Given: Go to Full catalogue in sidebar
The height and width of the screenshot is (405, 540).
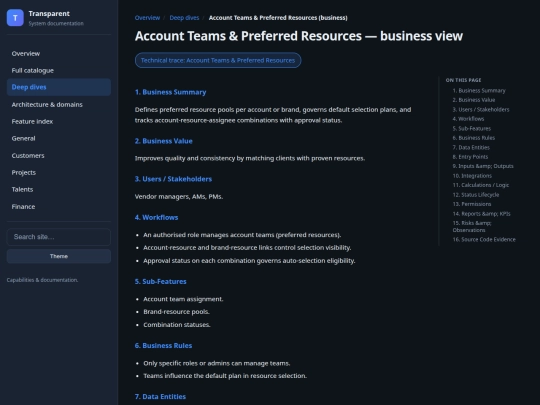Looking at the screenshot, I should click(59, 71).
